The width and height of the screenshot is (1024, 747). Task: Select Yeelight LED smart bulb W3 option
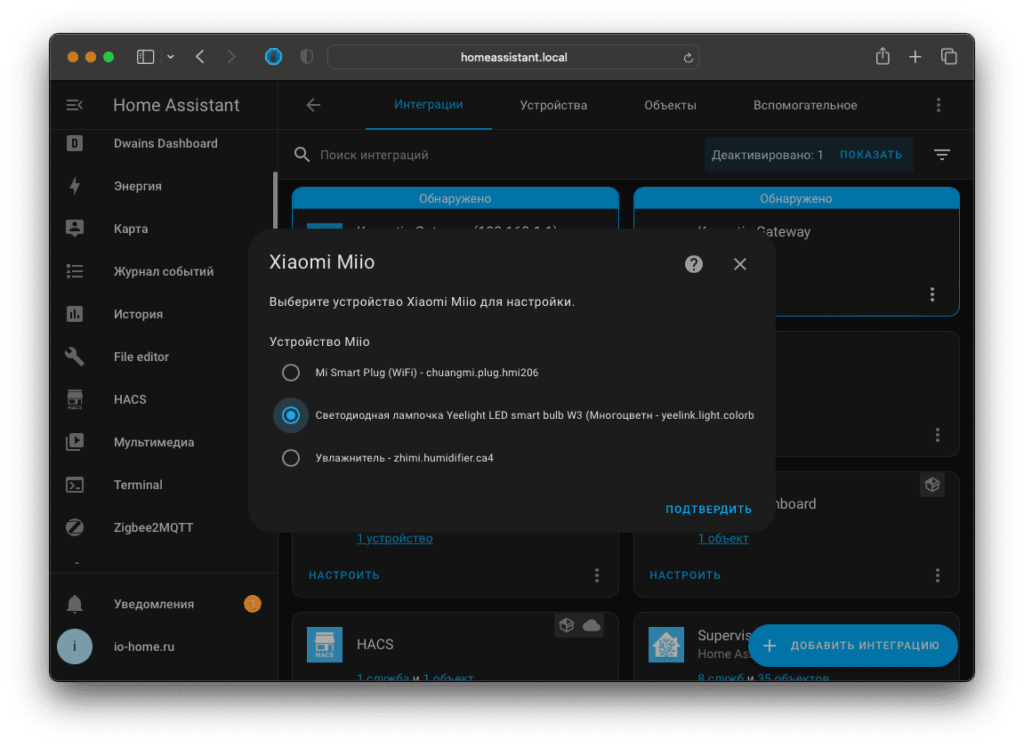tap(291, 415)
